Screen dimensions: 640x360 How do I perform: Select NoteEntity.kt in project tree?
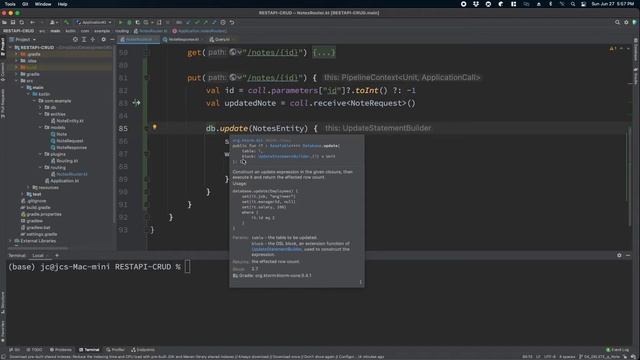click(x=67, y=121)
